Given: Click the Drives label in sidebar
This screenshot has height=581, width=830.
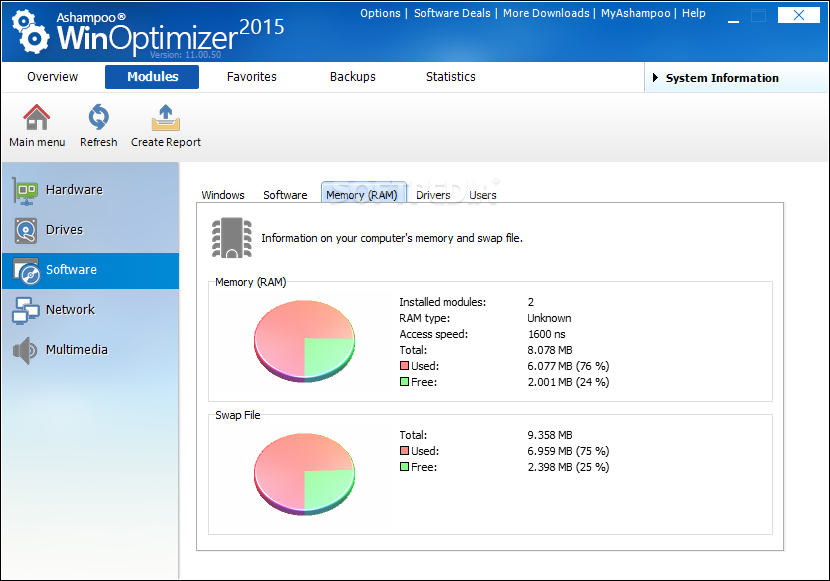Looking at the screenshot, I should coord(65,230).
